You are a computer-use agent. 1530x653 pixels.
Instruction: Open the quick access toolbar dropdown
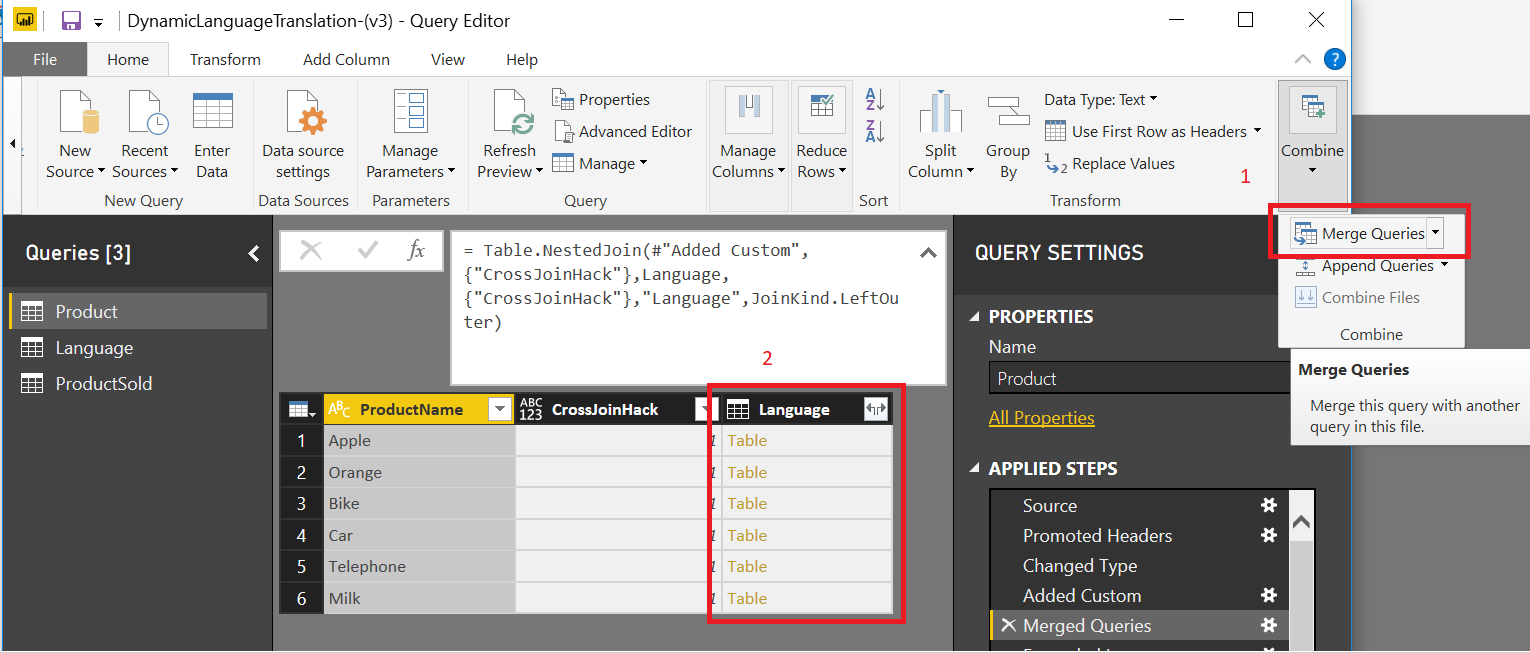98,22
